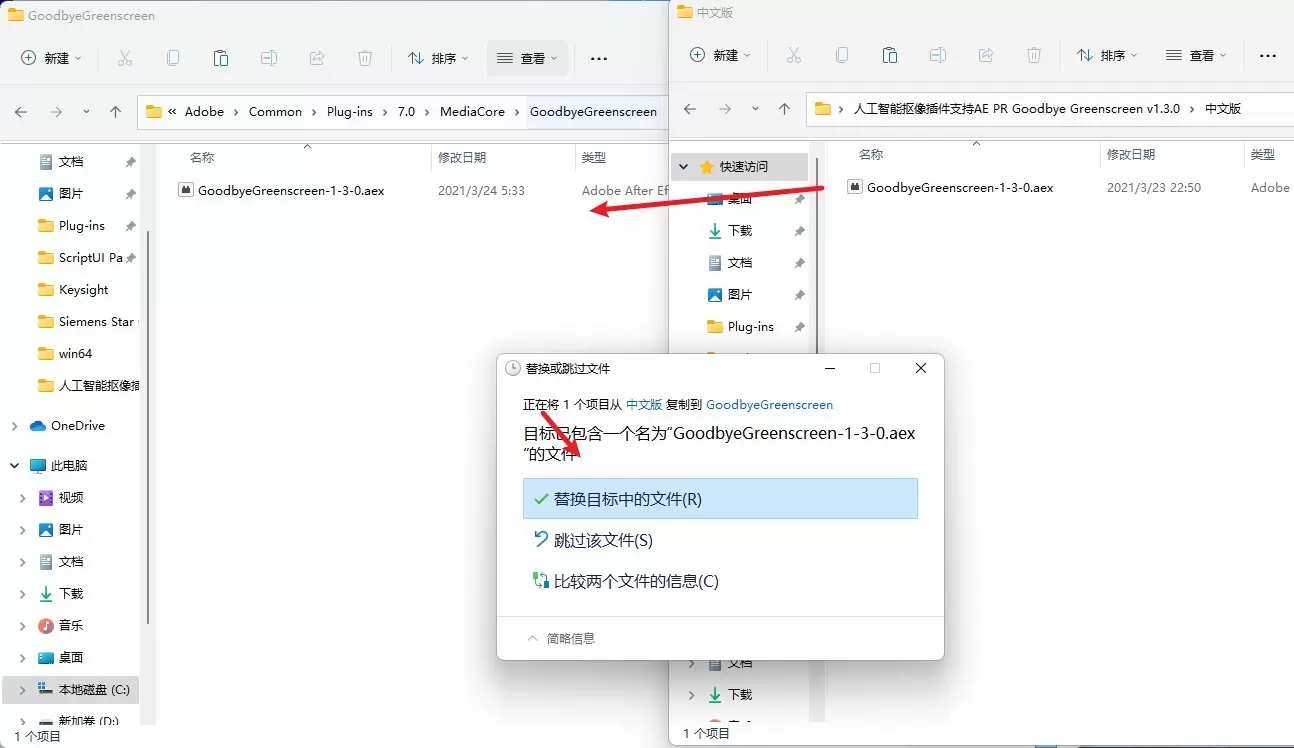This screenshot has width=1294, height=748.
Task: Sort by 修改日期 column in left window
Action: [462, 158]
